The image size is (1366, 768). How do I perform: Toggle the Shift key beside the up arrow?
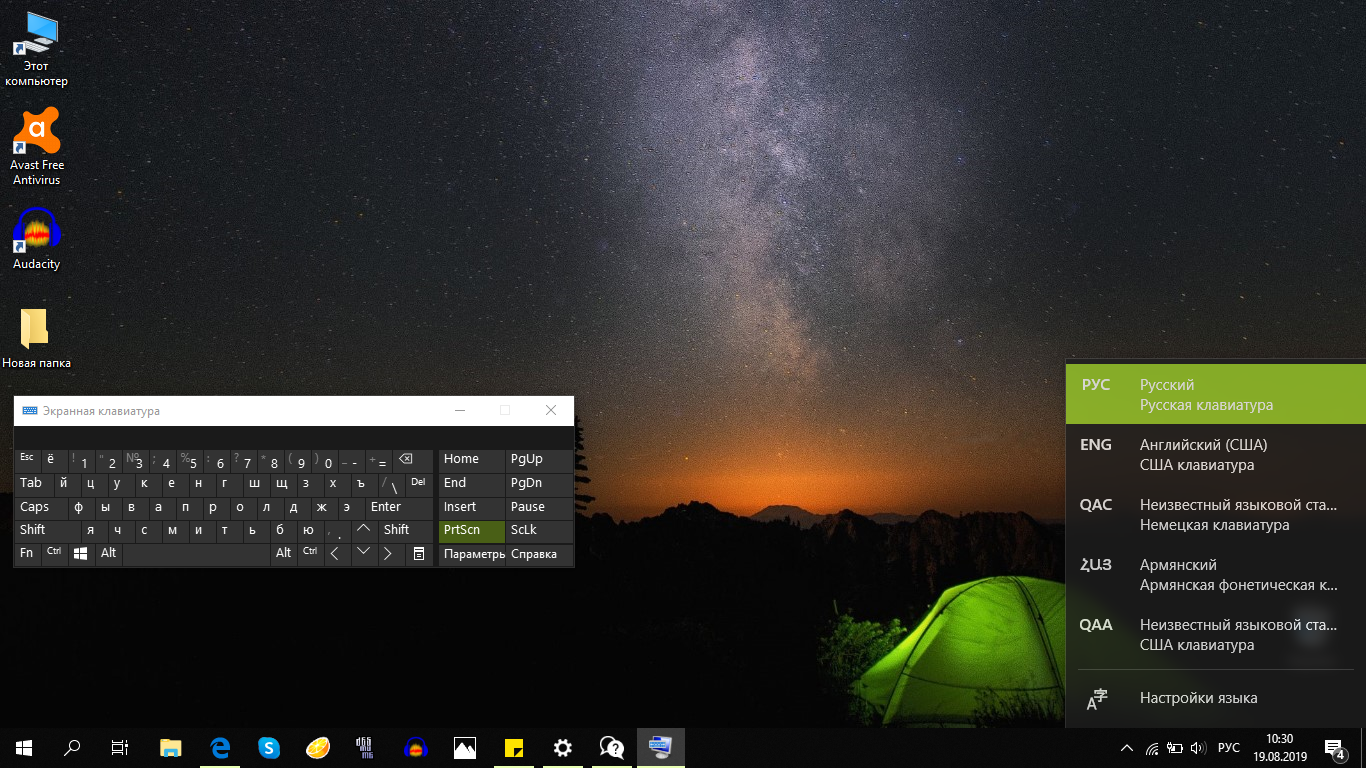coord(405,530)
